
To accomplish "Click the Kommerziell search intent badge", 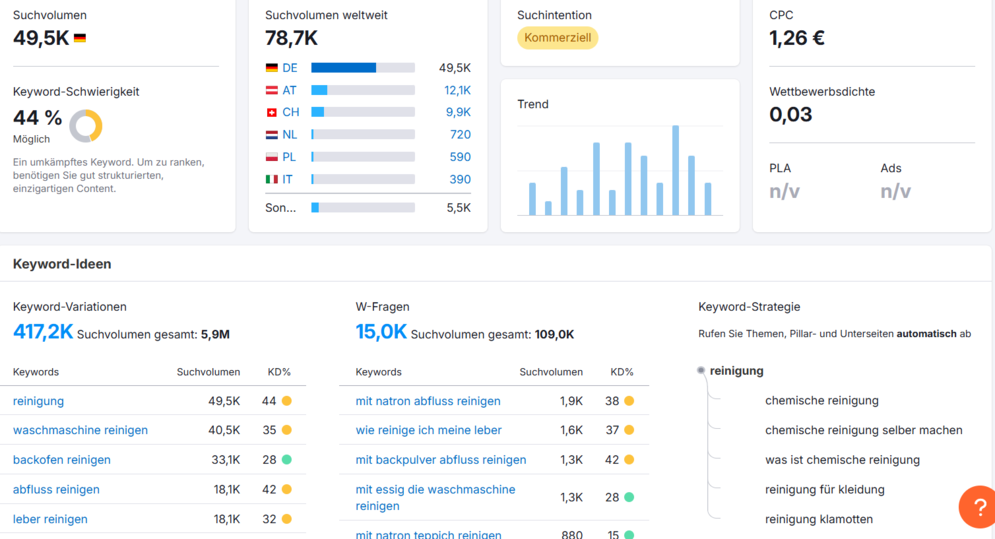I will pos(557,38).
